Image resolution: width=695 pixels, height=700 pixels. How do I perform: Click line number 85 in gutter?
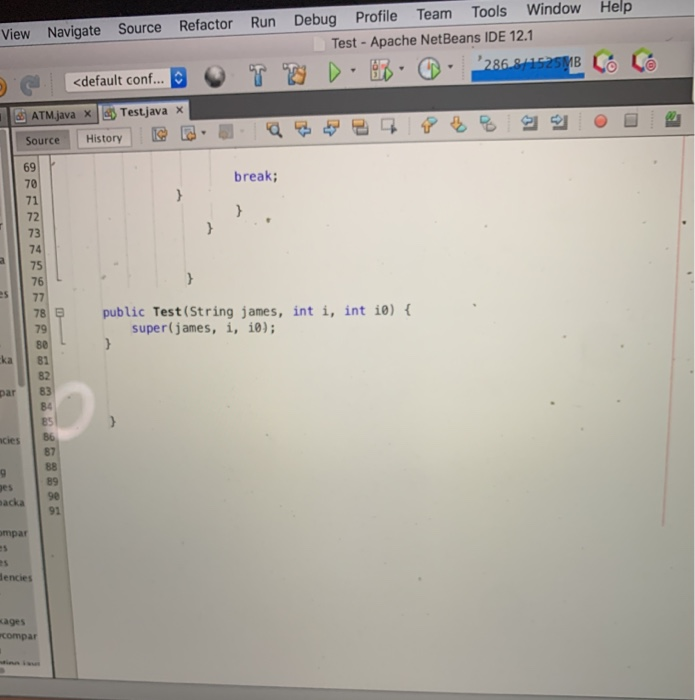(47, 421)
